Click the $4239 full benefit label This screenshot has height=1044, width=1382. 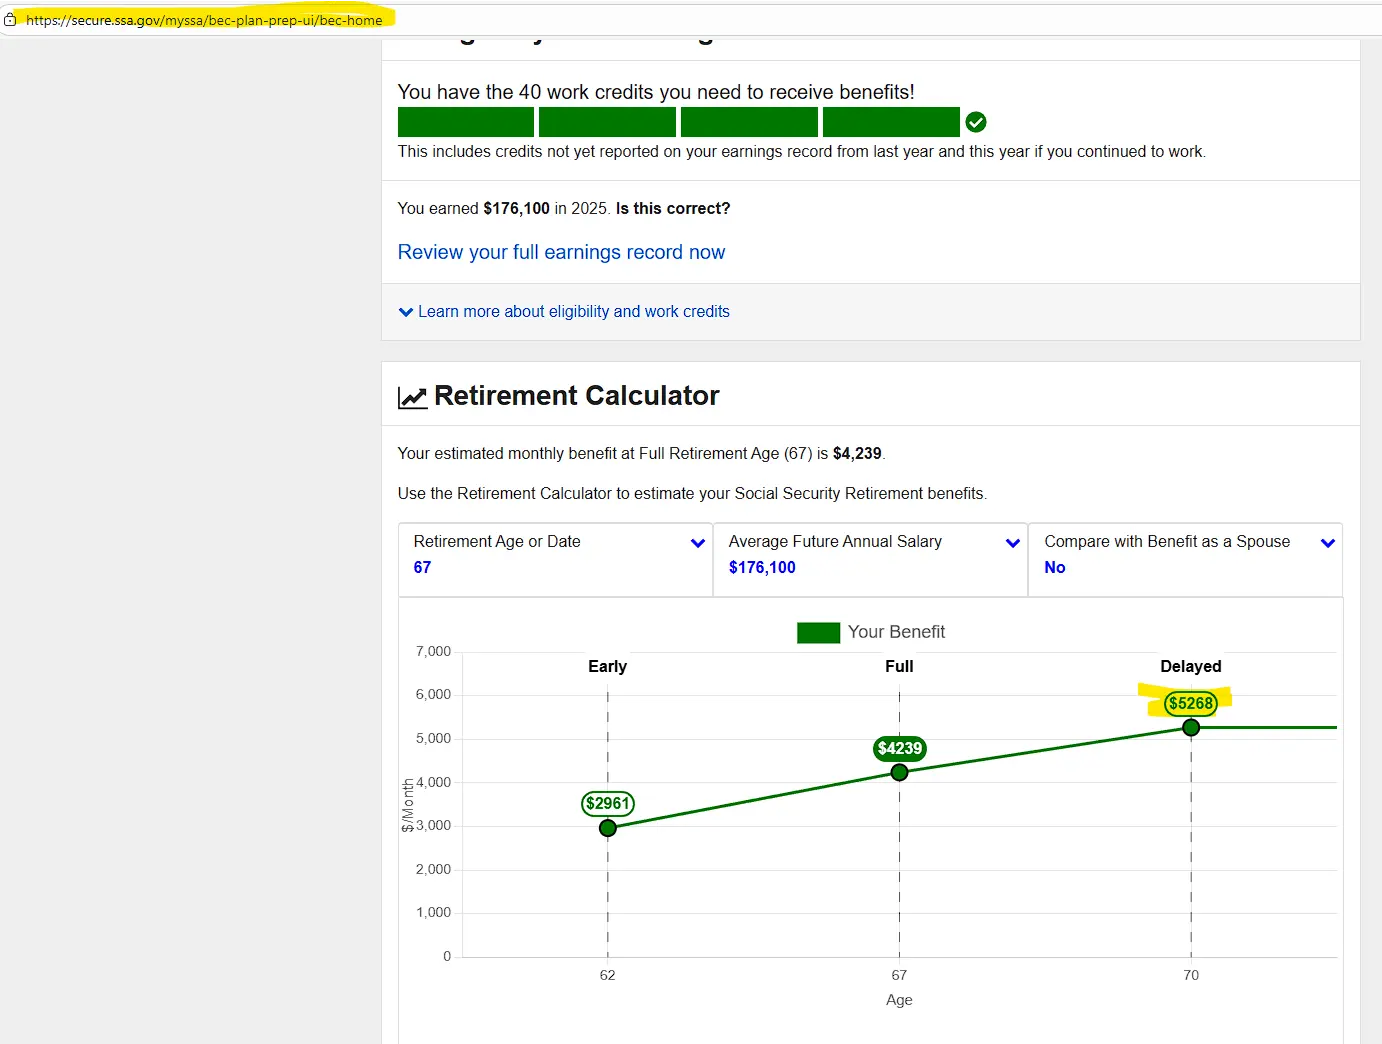point(899,748)
